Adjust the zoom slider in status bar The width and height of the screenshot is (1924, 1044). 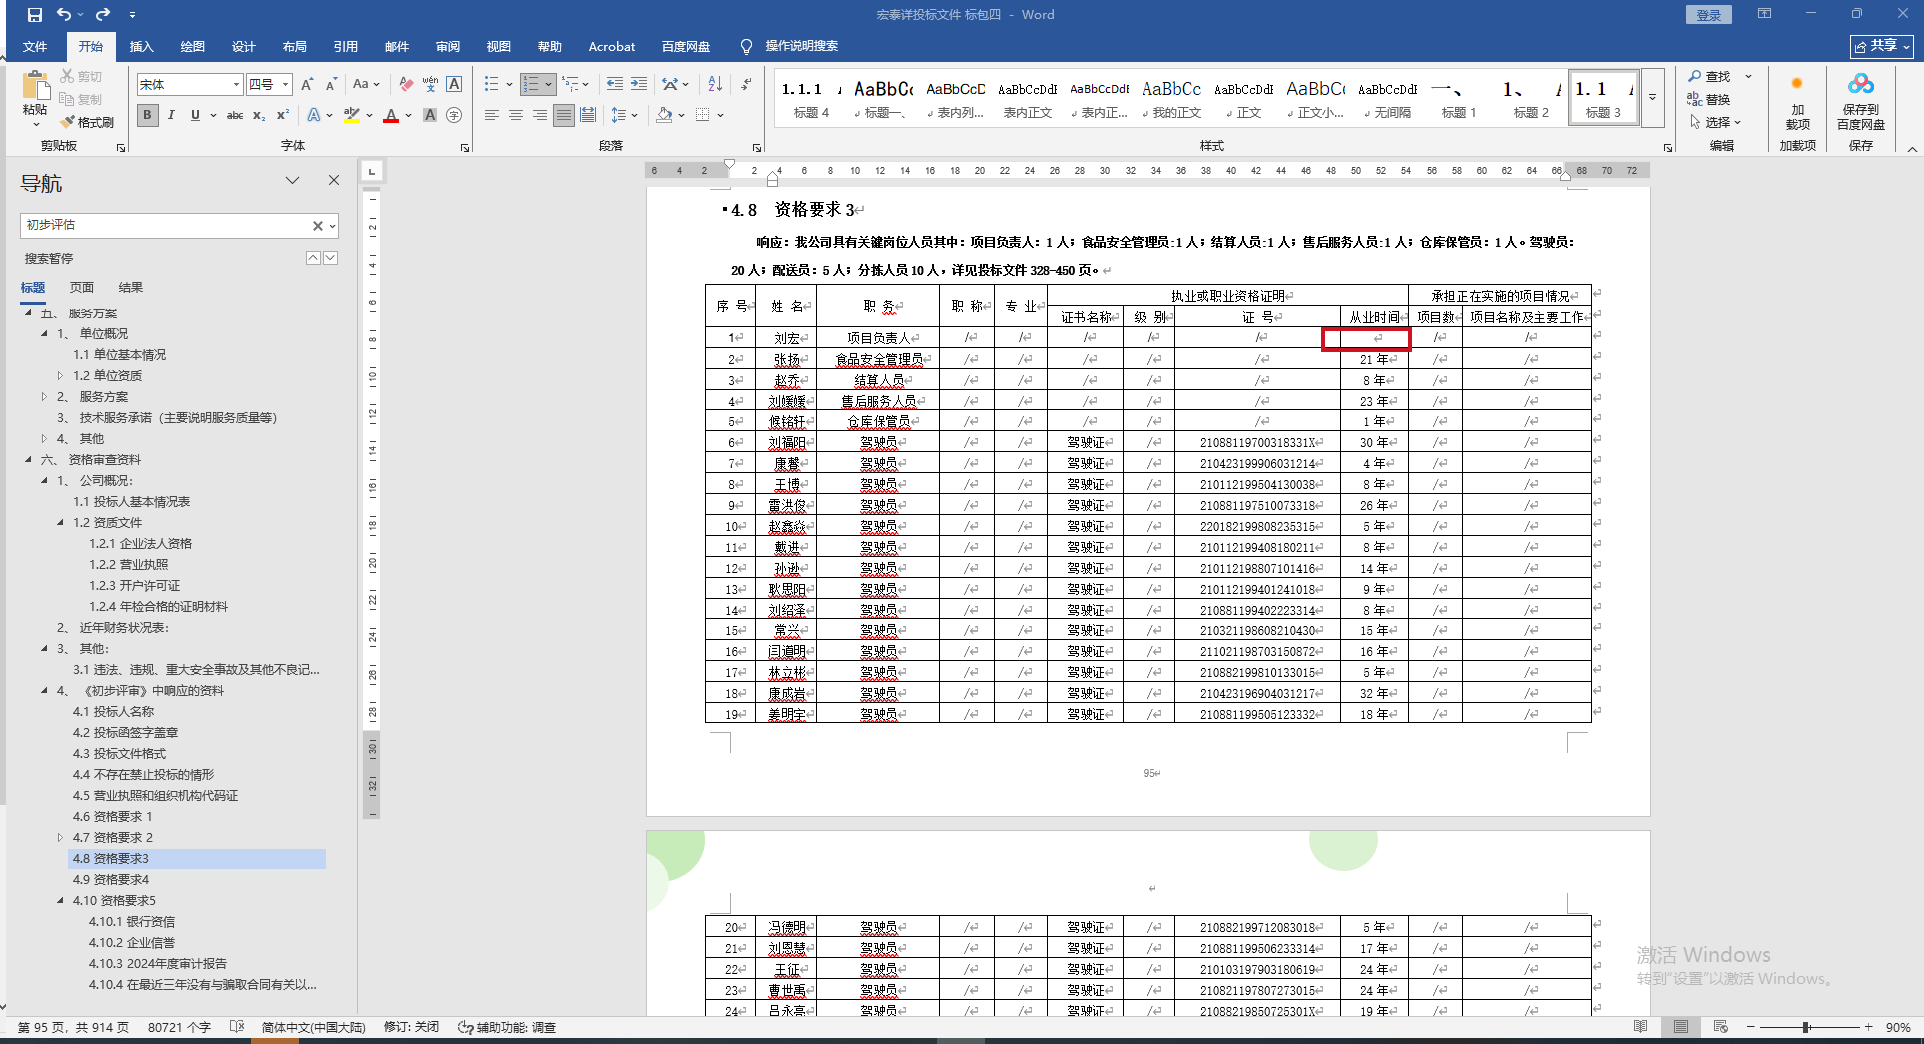click(1807, 1027)
